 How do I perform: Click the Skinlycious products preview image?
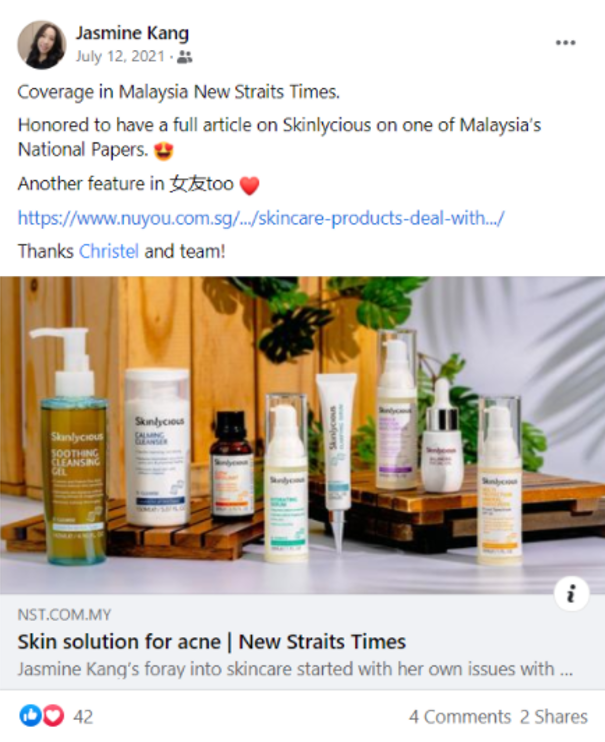(x=302, y=435)
